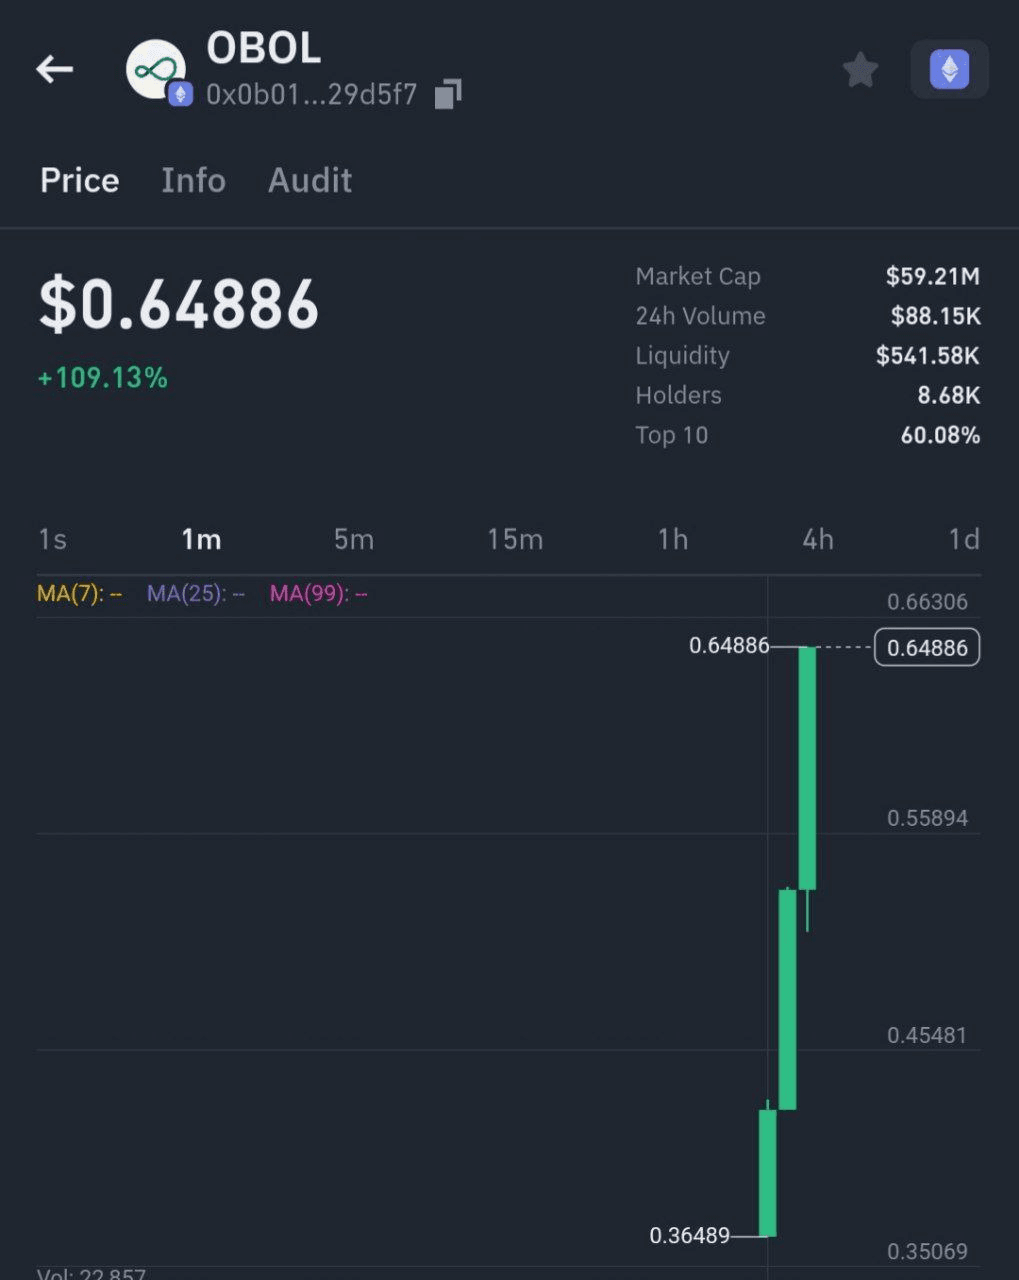Viewport: 1019px width, 1280px height.
Task: Click the 0.35069 price axis label
Action: tap(928, 1252)
